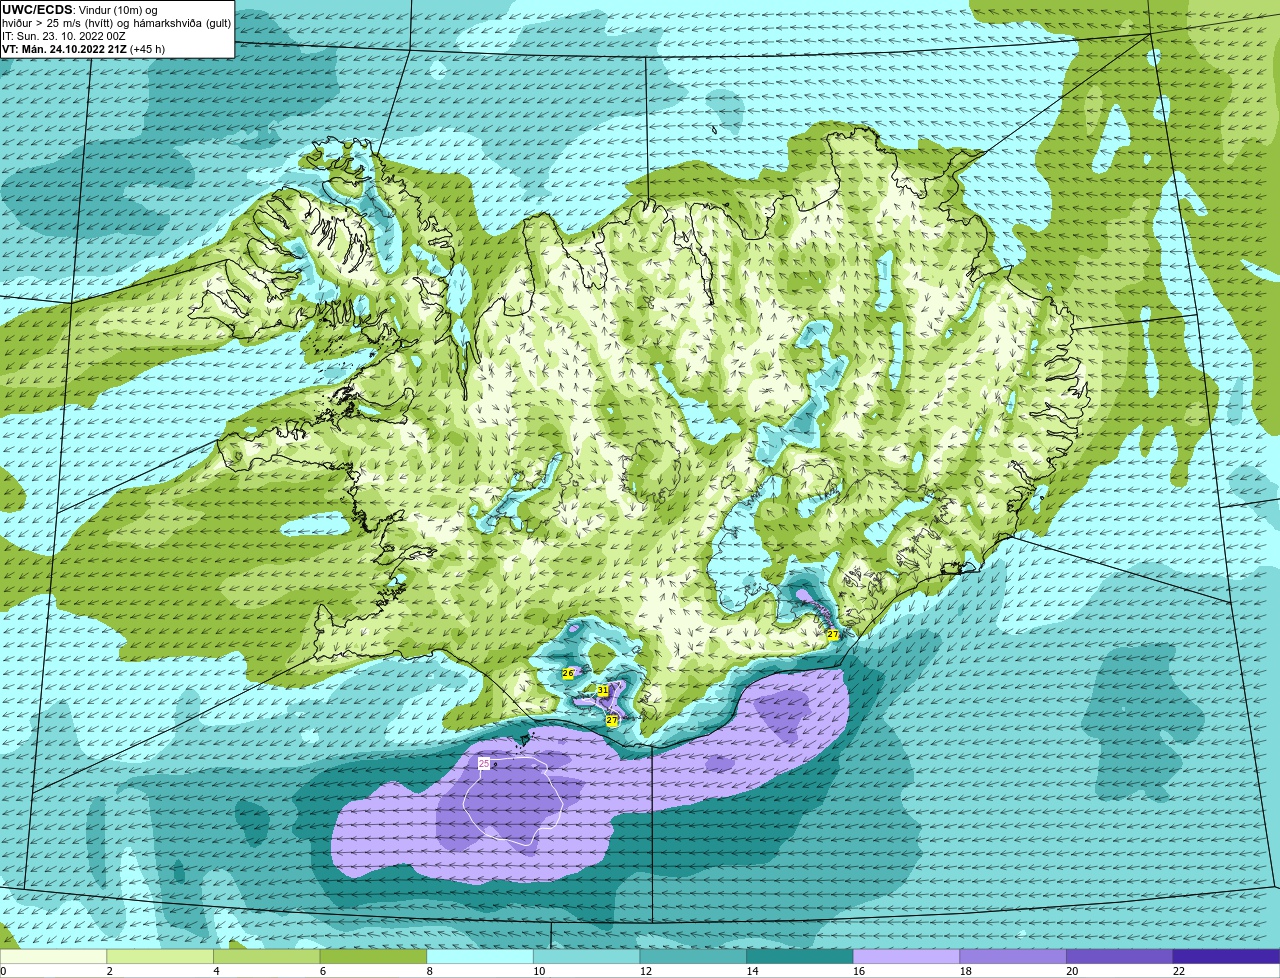Click the 'UWC/ECDS: Vindur (10m) og' title line
1280x978 pixels.
coord(80,10)
